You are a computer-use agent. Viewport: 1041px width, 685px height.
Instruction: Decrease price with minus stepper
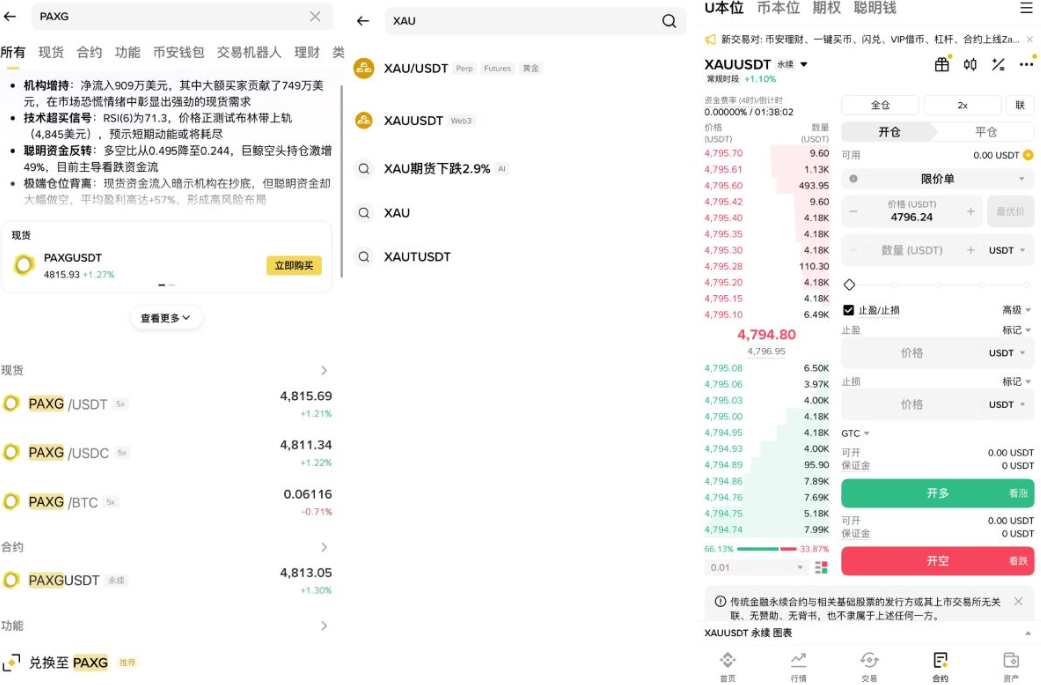pos(853,212)
